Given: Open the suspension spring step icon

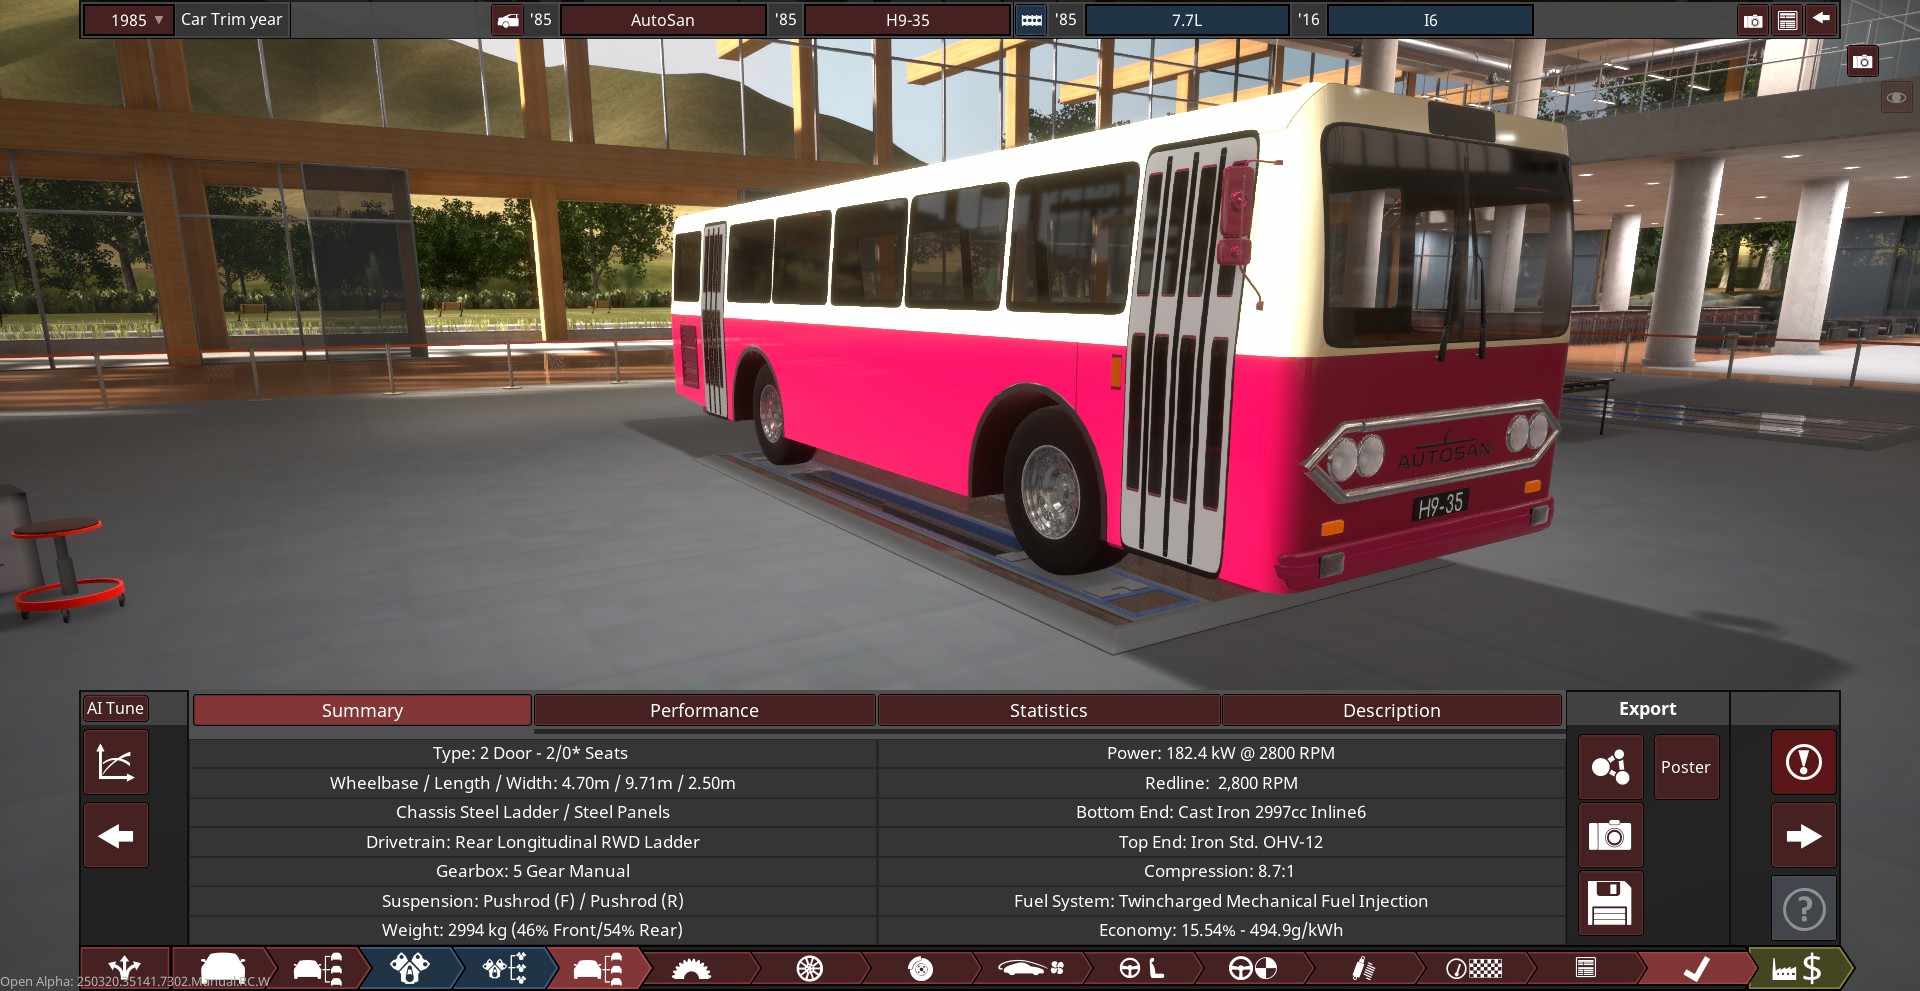Looking at the screenshot, I should [x=1363, y=968].
